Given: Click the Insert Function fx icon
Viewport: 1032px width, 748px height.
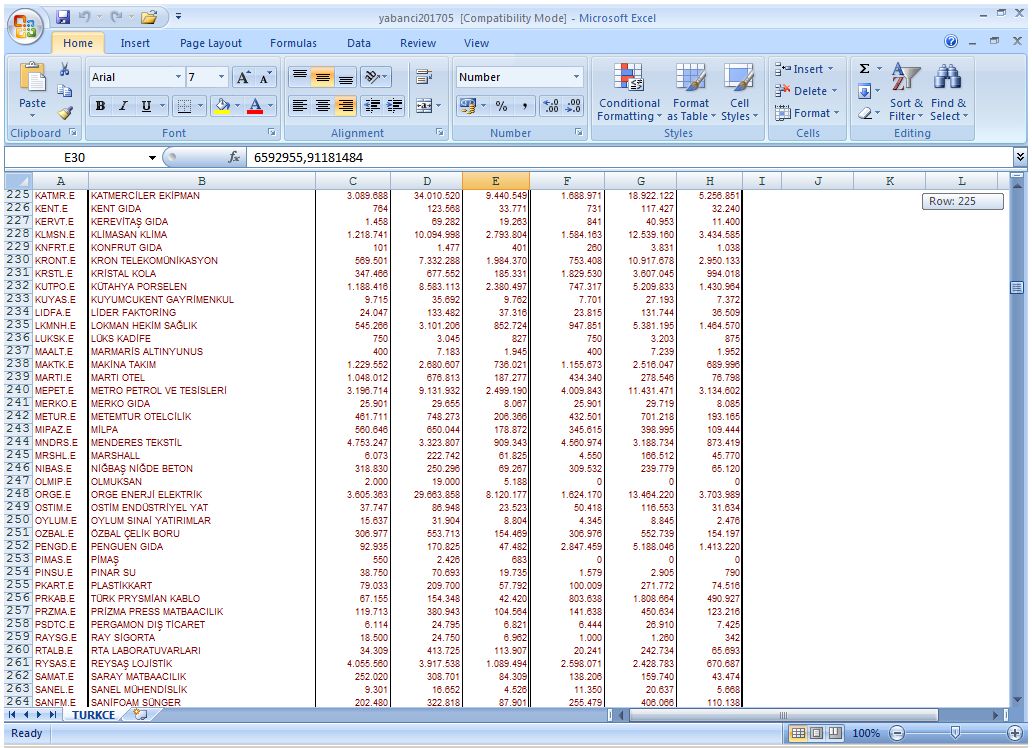Looking at the screenshot, I should (x=234, y=157).
